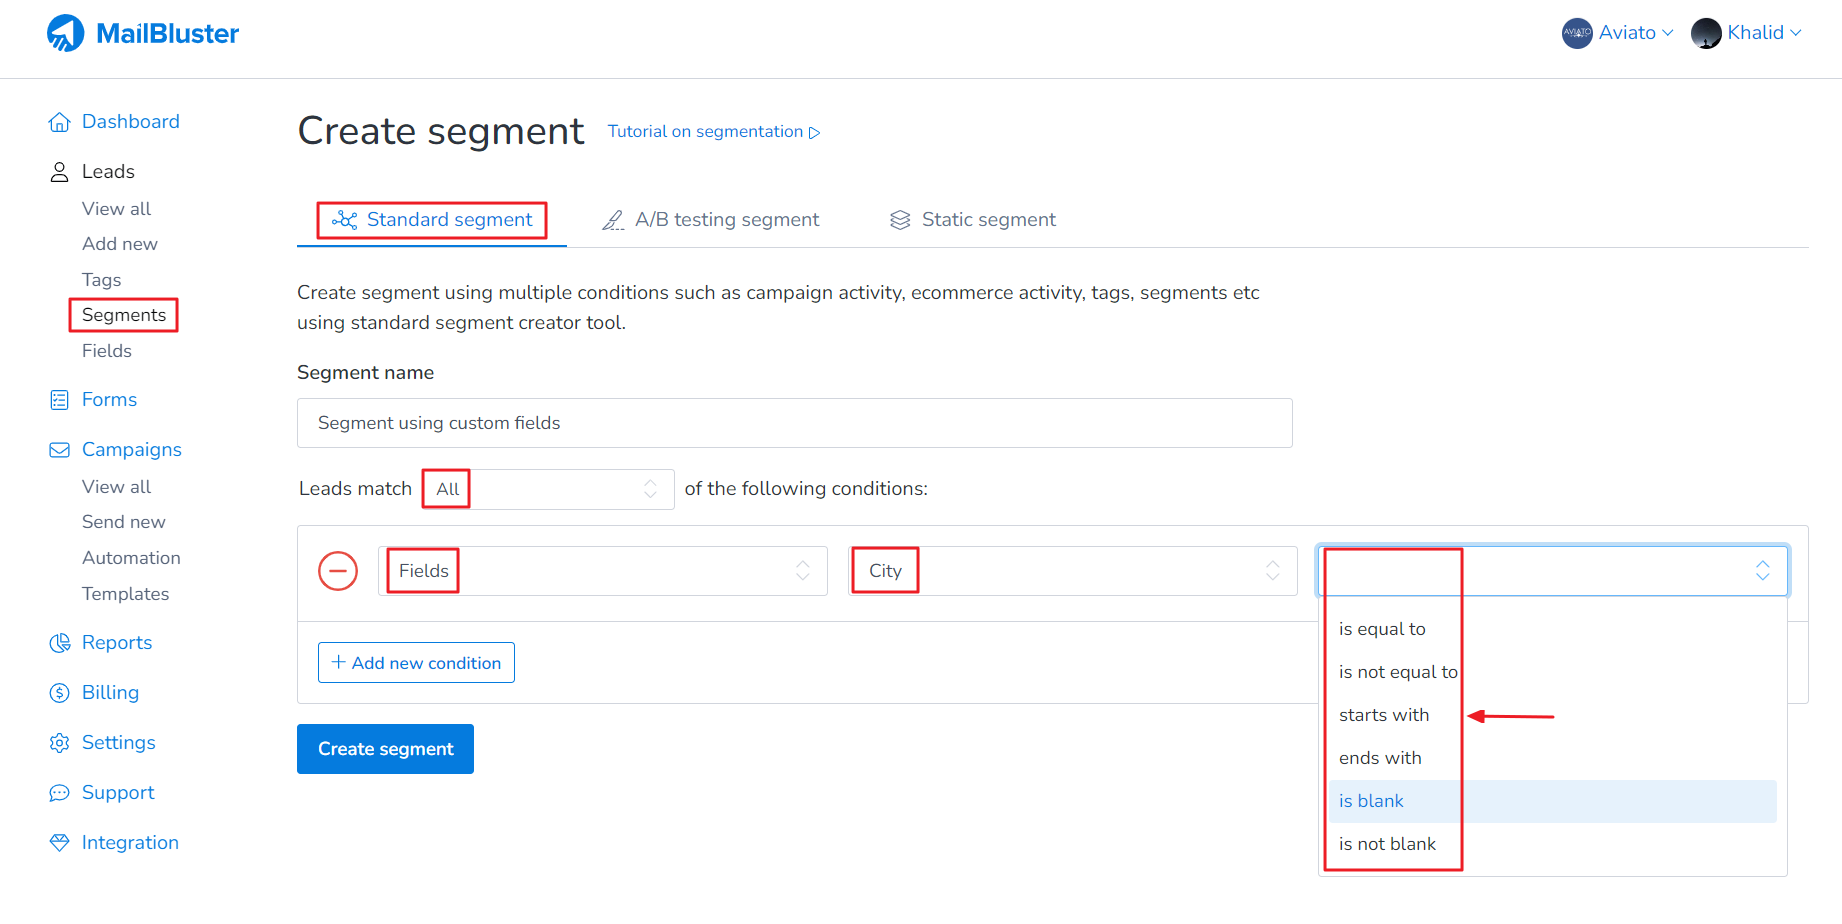Choose 'is not blank' operator option
Image resolution: width=1842 pixels, height=924 pixels.
pyautogui.click(x=1387, y=844)
